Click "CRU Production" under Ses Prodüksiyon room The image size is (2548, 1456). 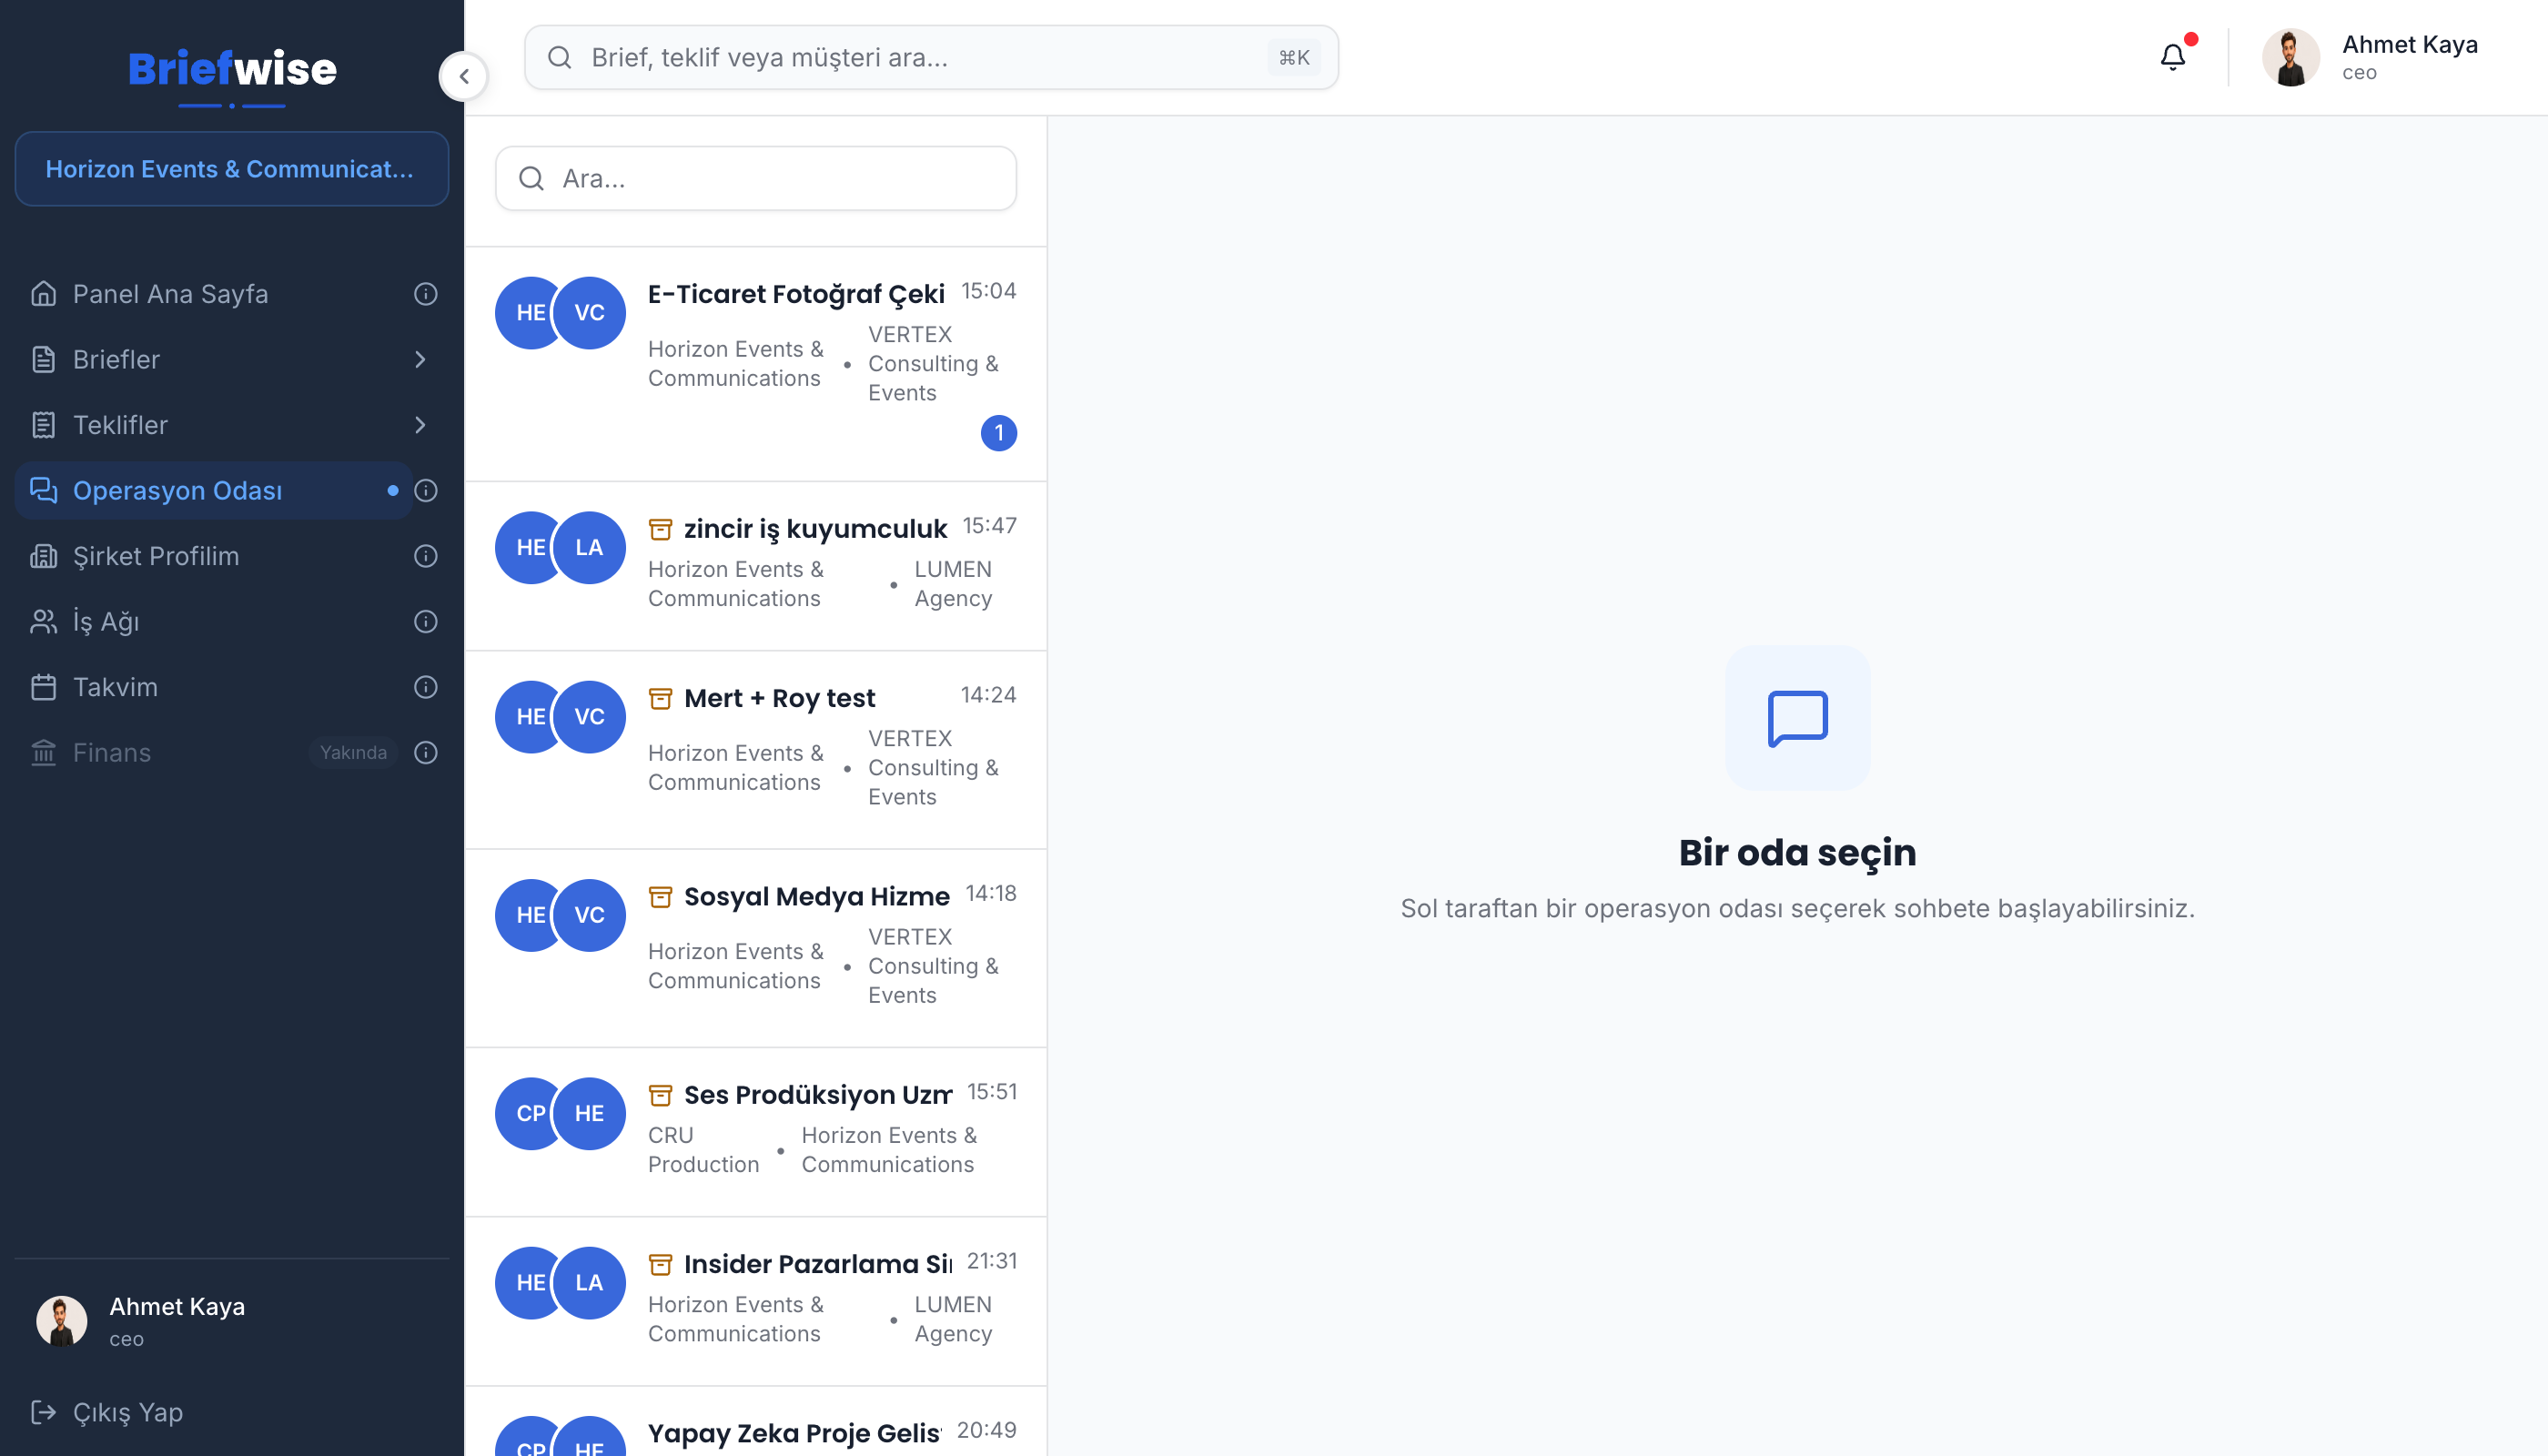(x=703, y=1150)
